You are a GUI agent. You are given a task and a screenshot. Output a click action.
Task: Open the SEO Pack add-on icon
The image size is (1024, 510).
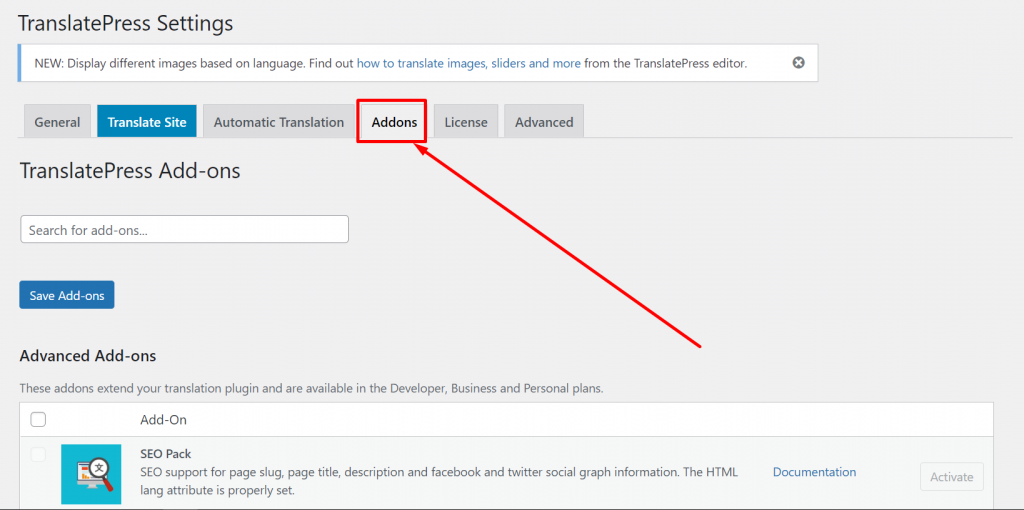[x=91, y=474]
